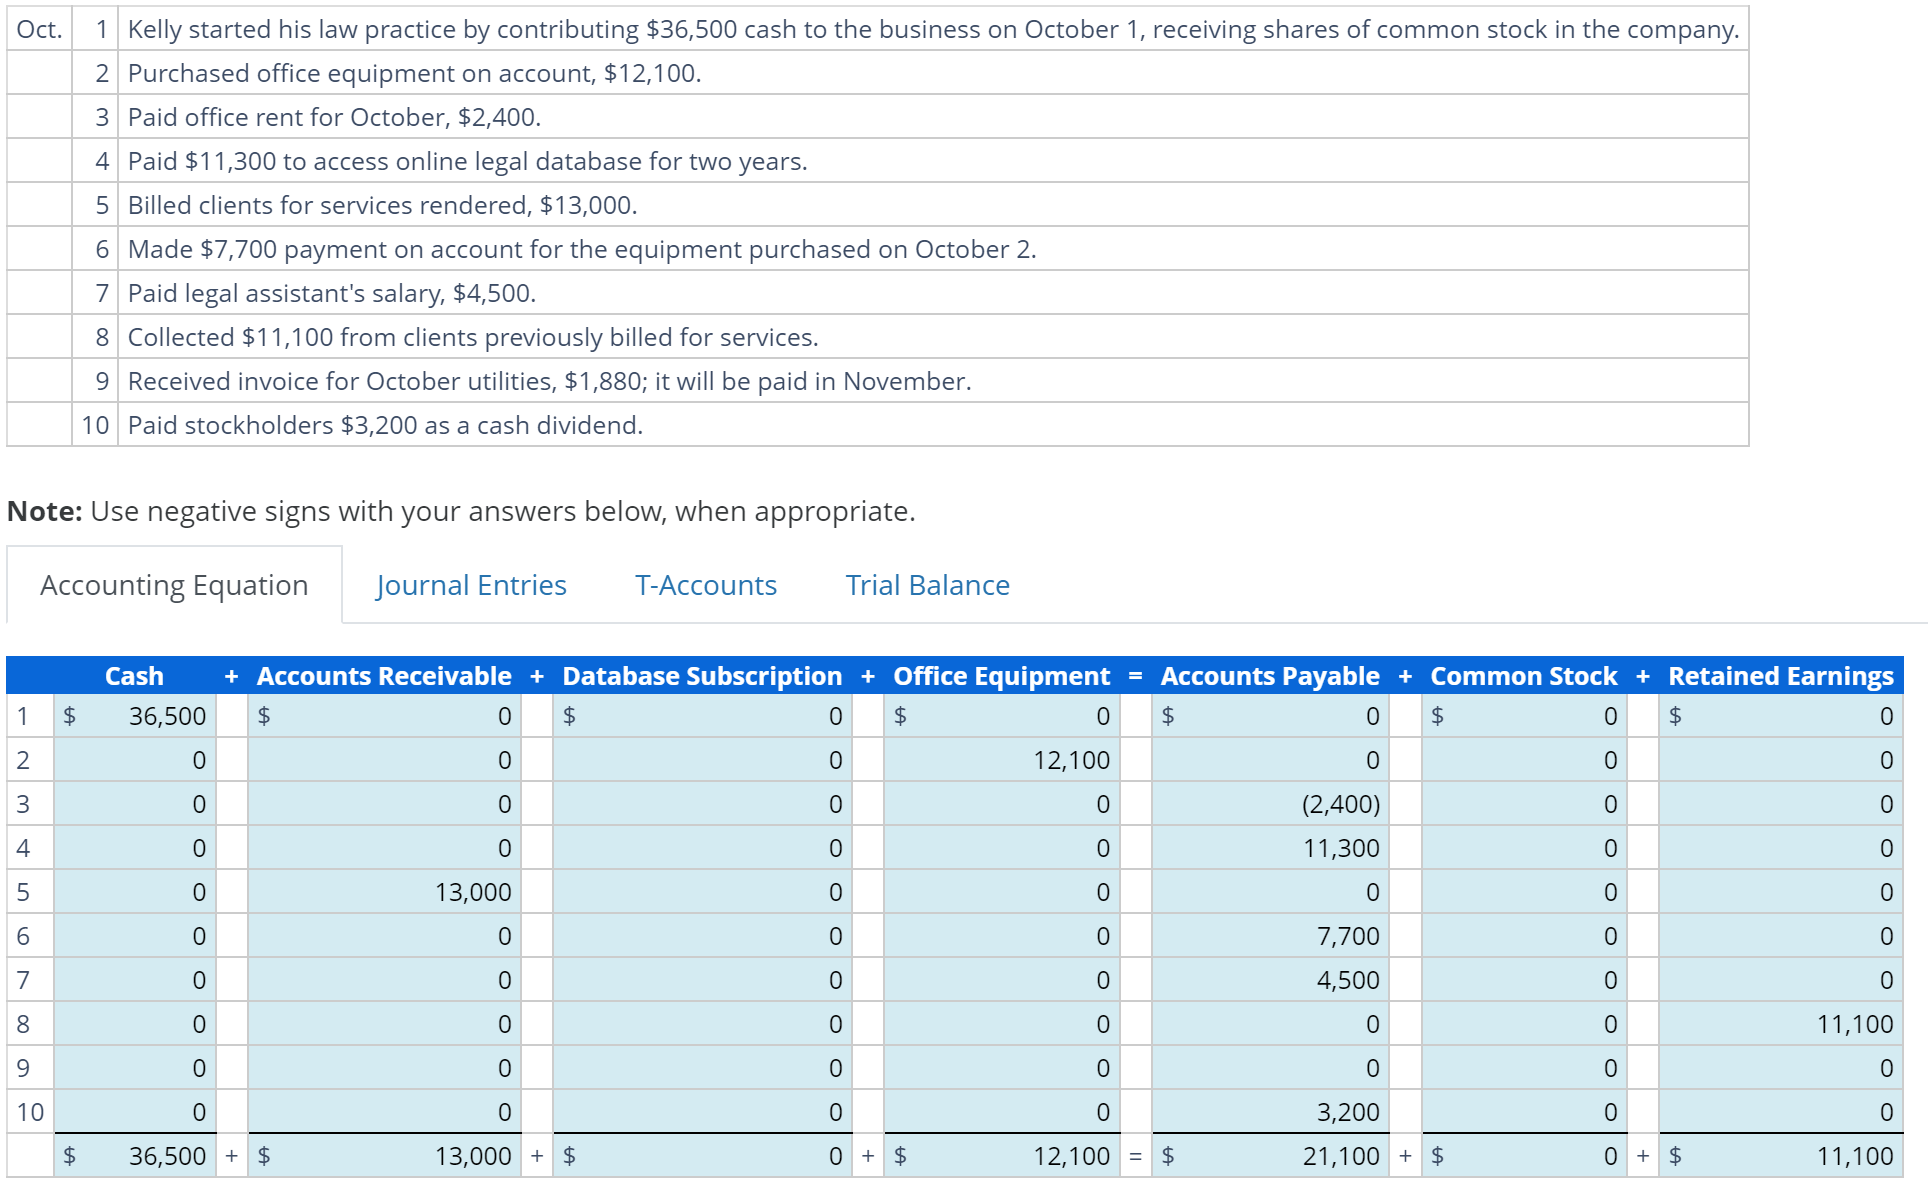
Task: Click the Database Subscription column header
Action: (x=702, y=676)
